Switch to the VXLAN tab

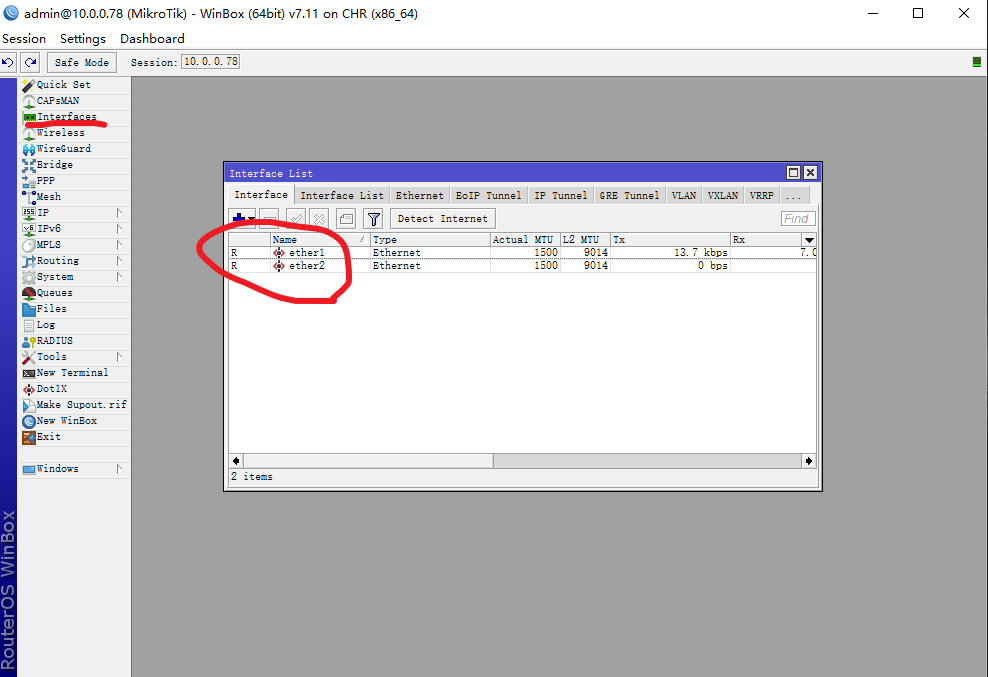[723, 195]
